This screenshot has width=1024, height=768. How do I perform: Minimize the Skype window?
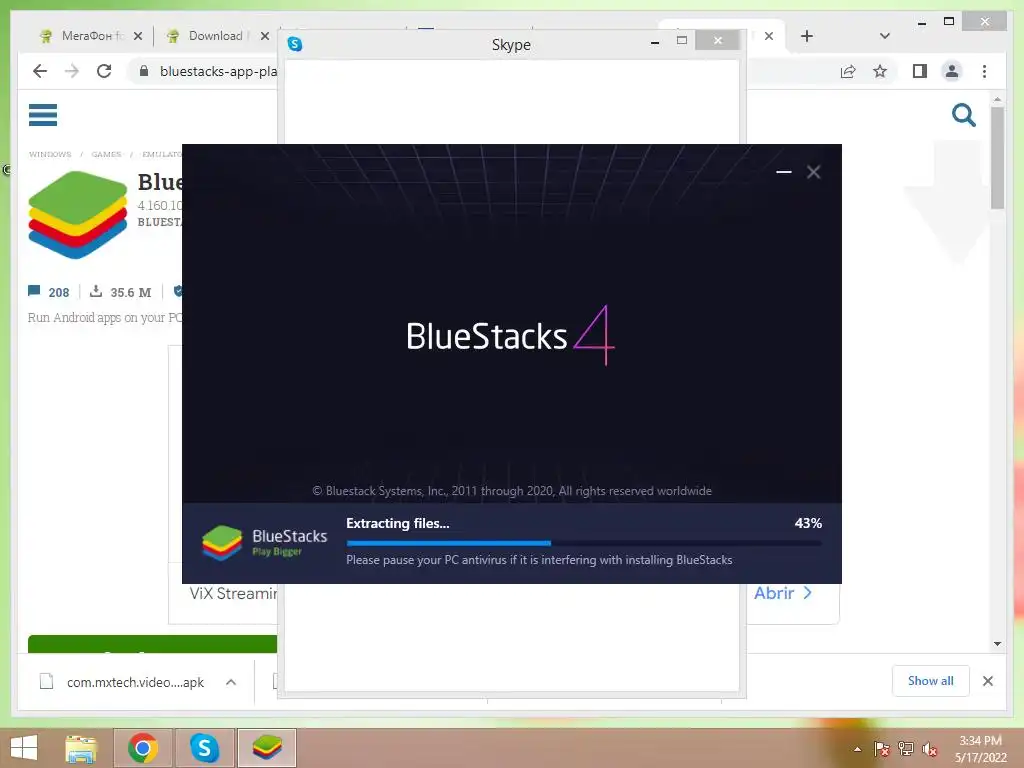(655, 42)
